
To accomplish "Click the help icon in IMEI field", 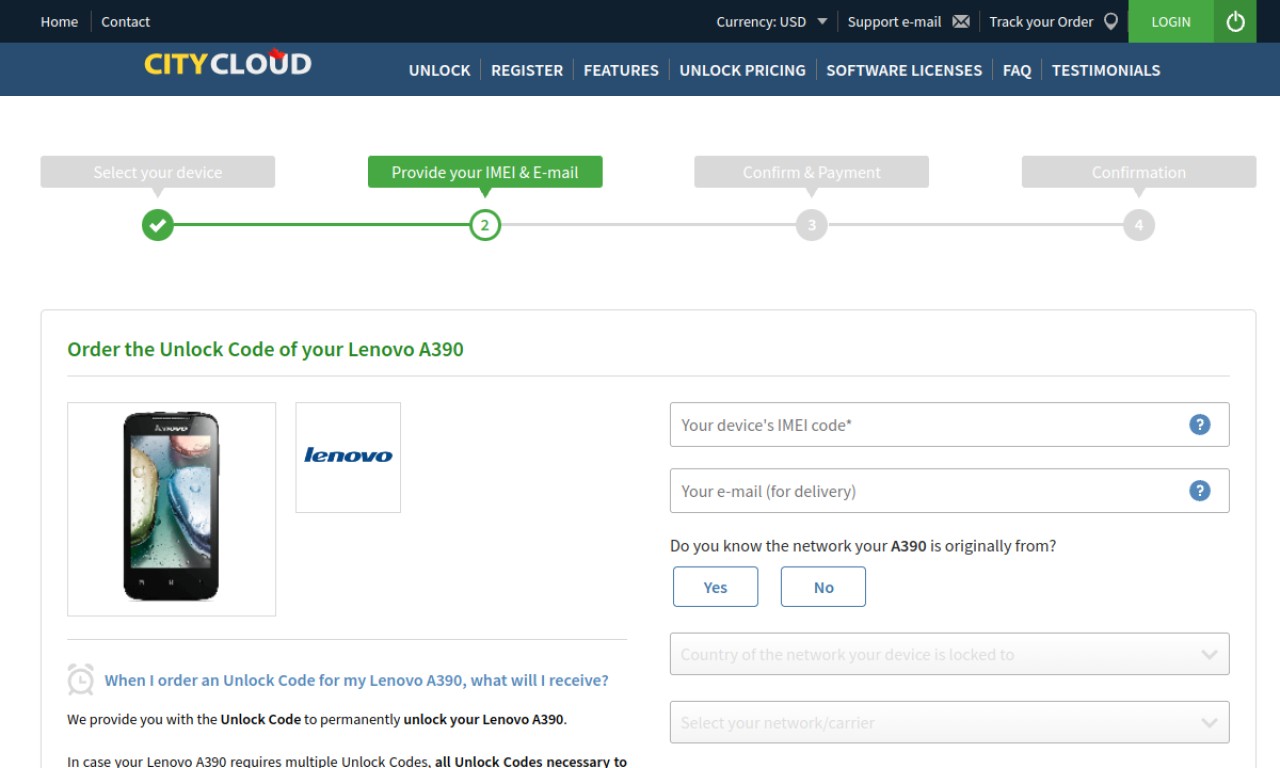I will 1200,425.
